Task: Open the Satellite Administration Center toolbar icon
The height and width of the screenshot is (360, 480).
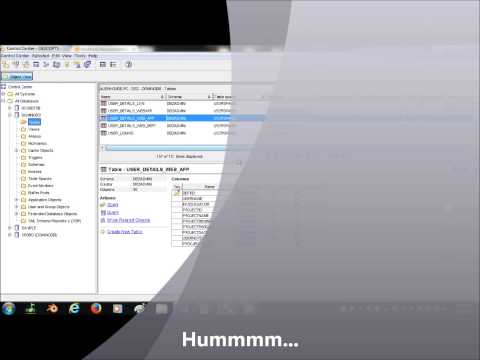Action: click(x=26, y=64)
